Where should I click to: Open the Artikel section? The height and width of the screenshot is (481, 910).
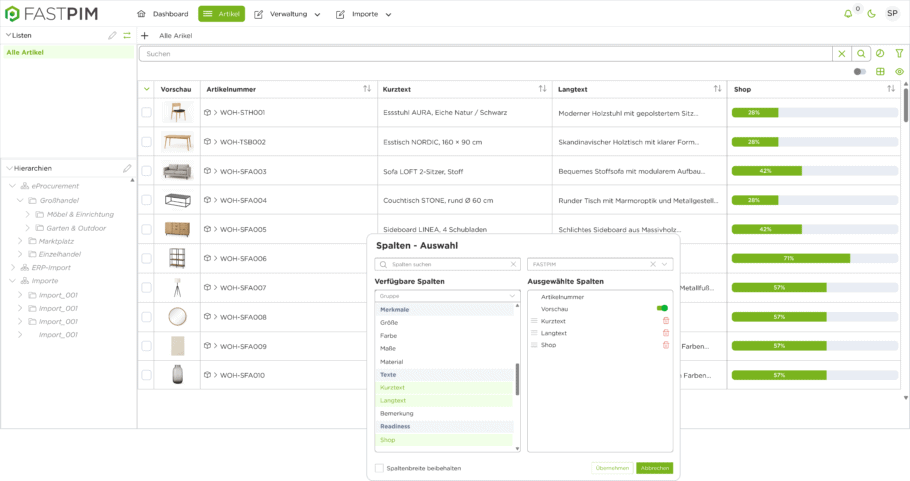pos(221,14)
